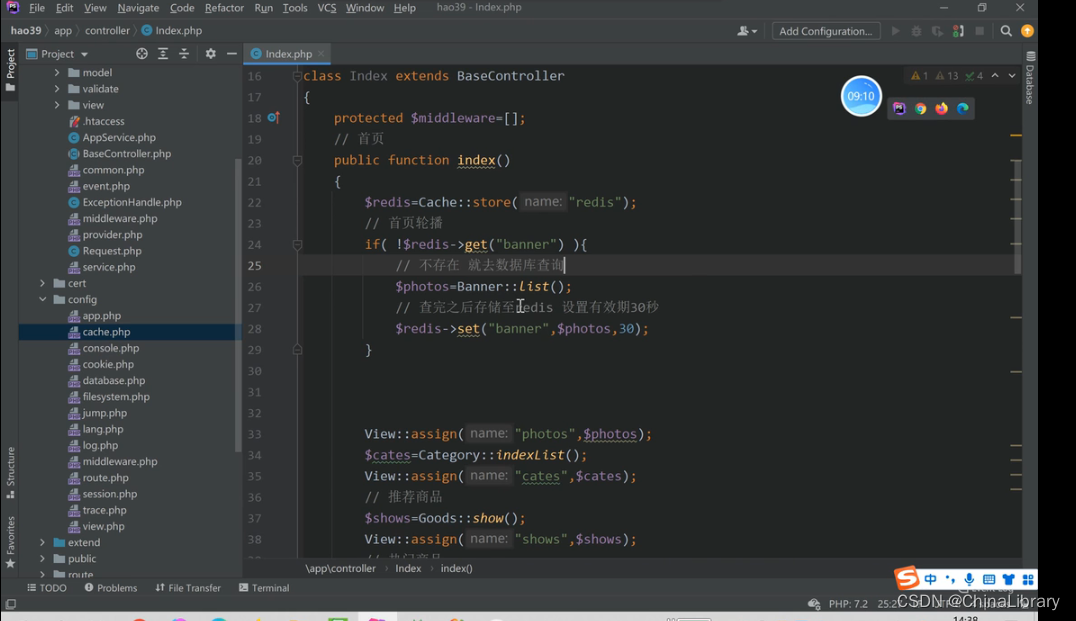Screen dimensions: 1076x621
Task: Toggle Sogou IME soft keyboard icon
Action: tap(989, 579)
